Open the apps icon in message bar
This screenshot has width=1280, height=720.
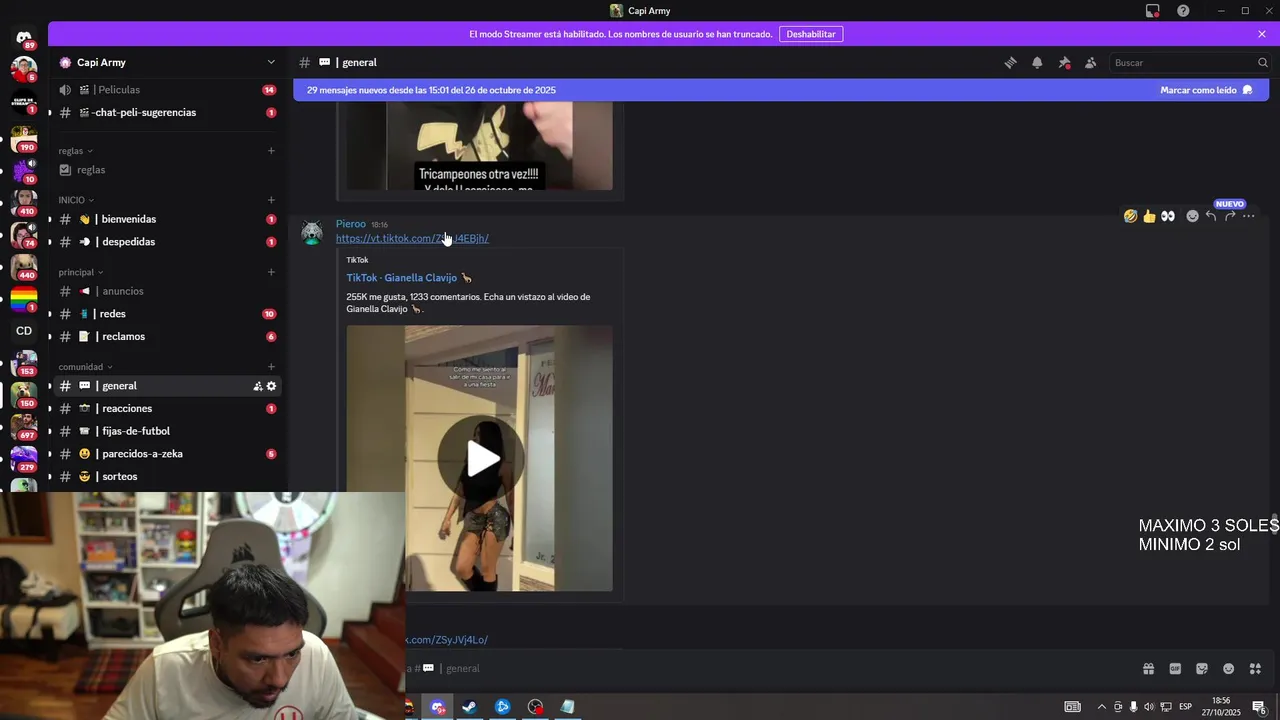pyautogui.click(x=1256, y=669)
